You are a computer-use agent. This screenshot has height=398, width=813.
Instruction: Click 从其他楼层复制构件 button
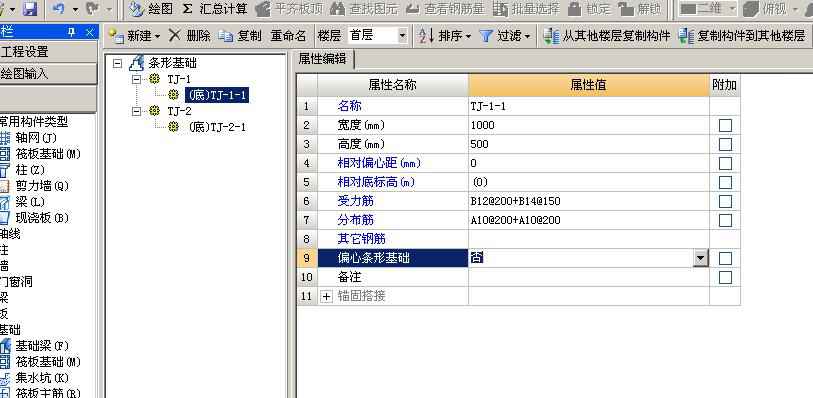click(607, 36)
